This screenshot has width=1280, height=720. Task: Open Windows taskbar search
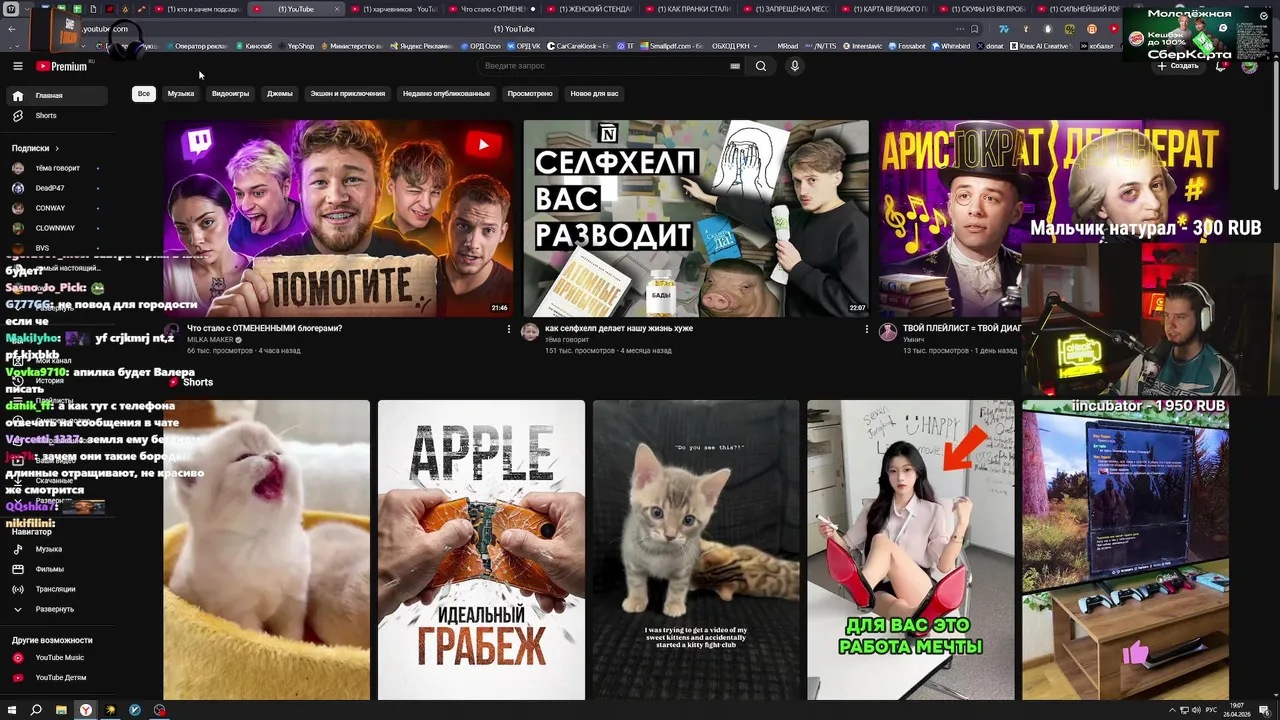coord(36,710)
